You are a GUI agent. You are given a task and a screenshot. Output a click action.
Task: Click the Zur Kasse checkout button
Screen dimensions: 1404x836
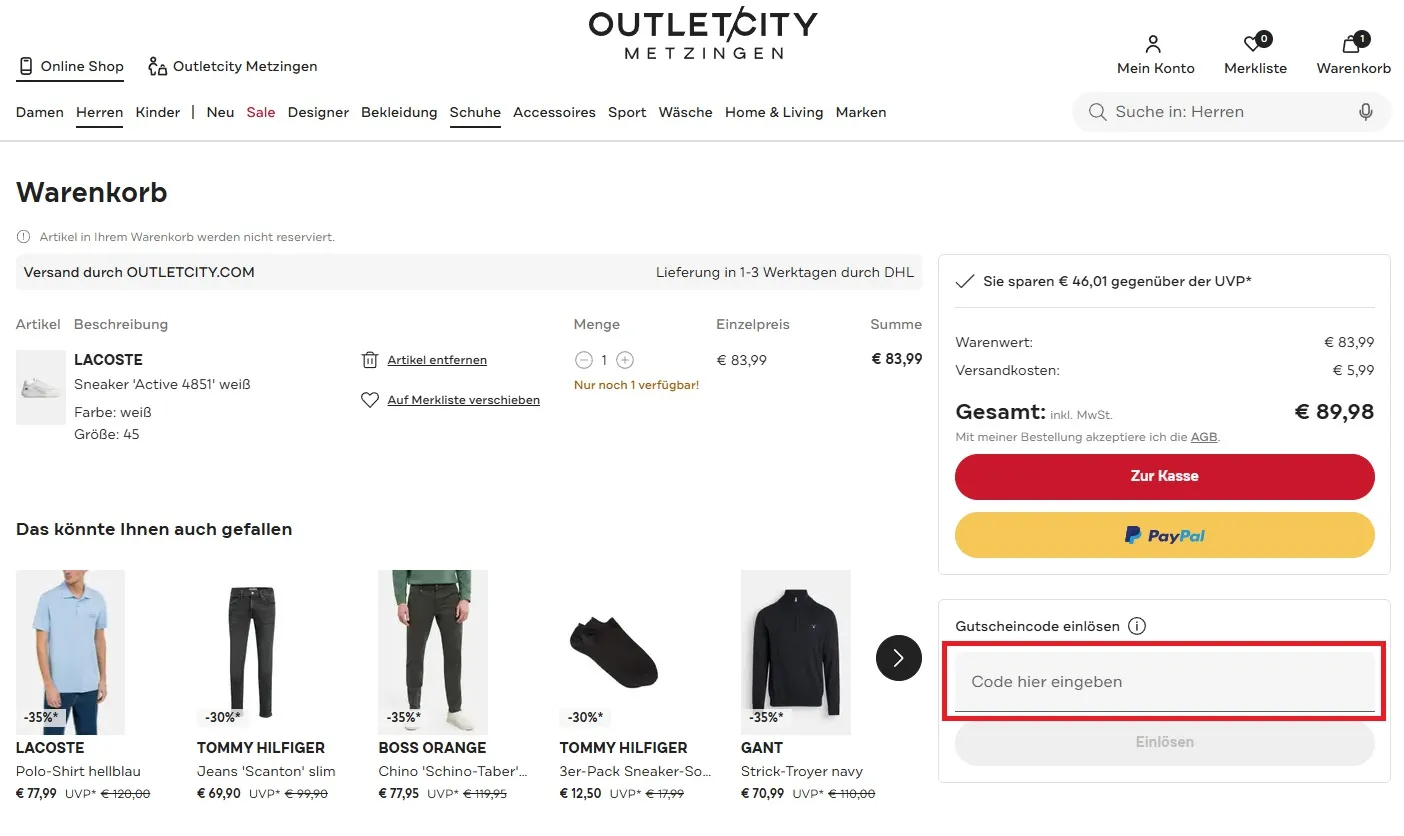(x=1163, y=476)
